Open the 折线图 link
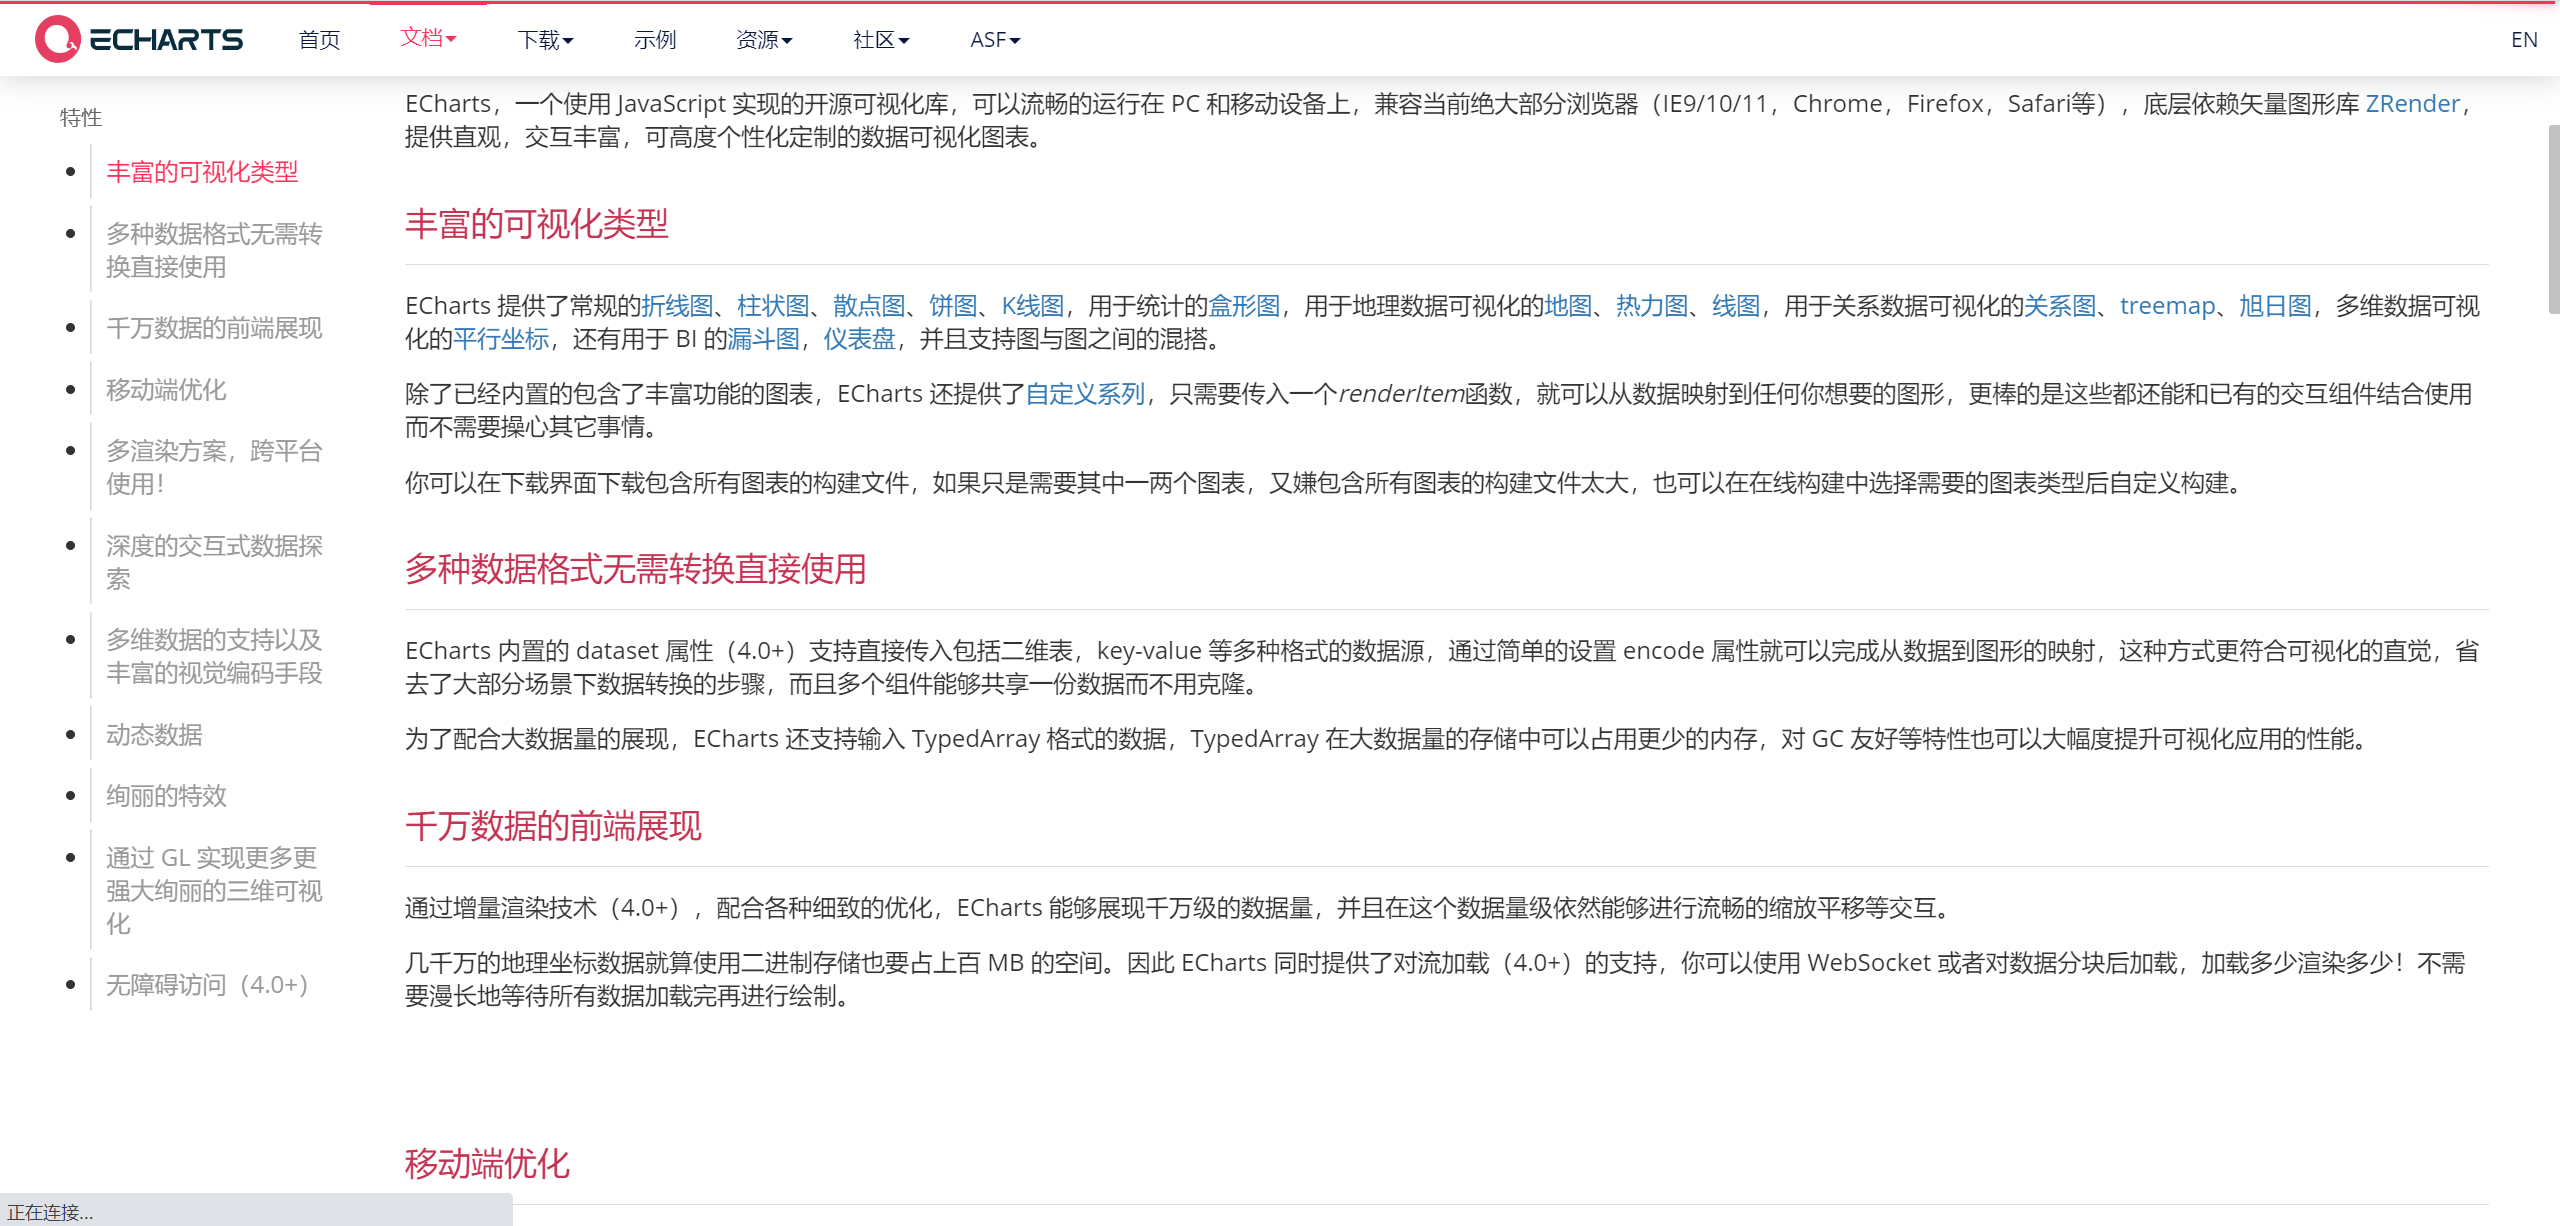Screen dimensions: 2560x1226 (x=677, y=306)
